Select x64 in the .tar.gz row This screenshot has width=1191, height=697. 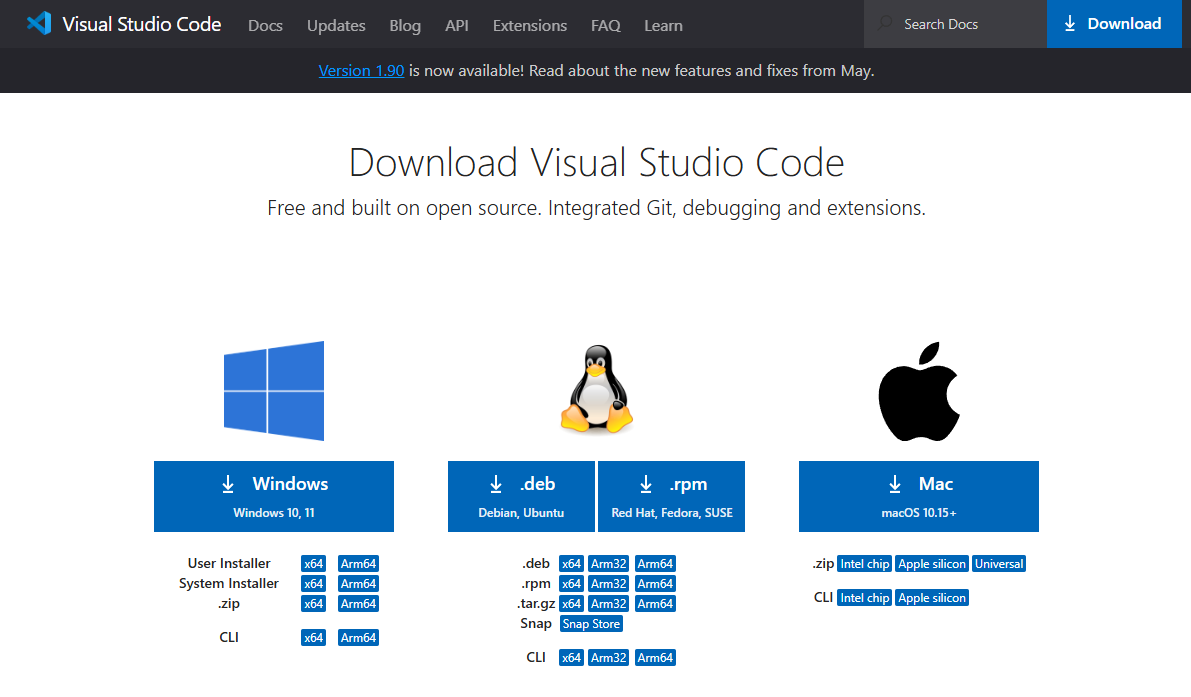pyautogui.click(x=571, y=604)
